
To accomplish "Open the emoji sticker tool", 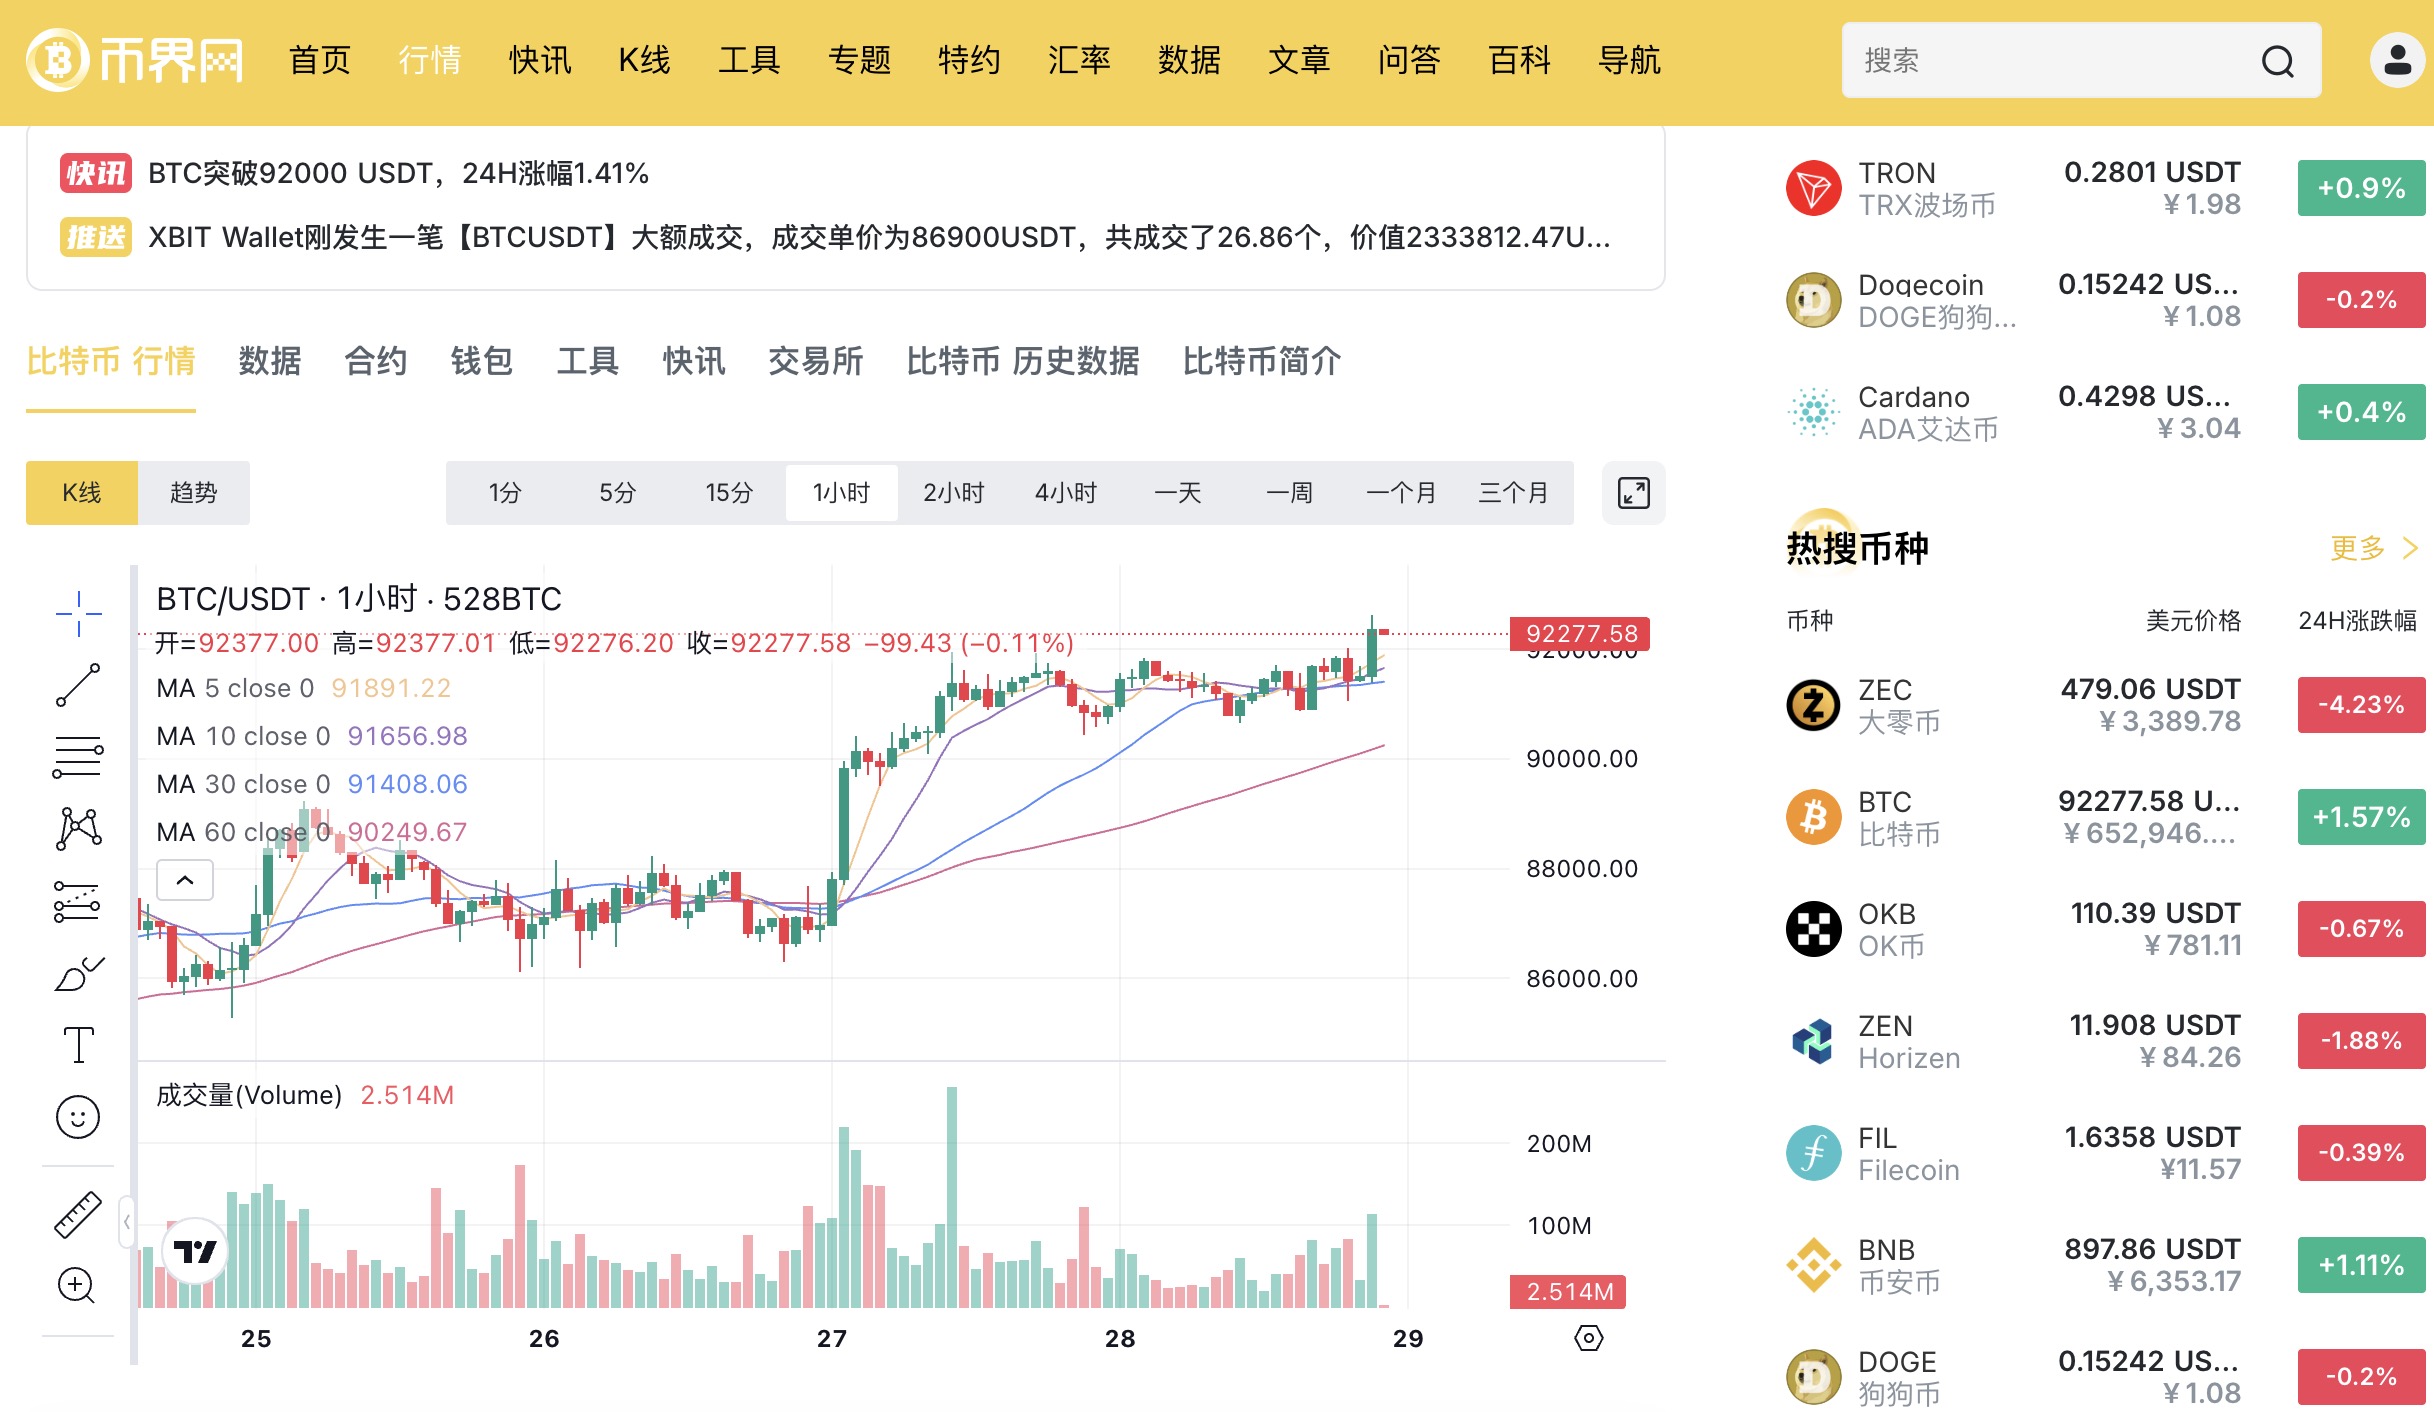I will 78,1116.
